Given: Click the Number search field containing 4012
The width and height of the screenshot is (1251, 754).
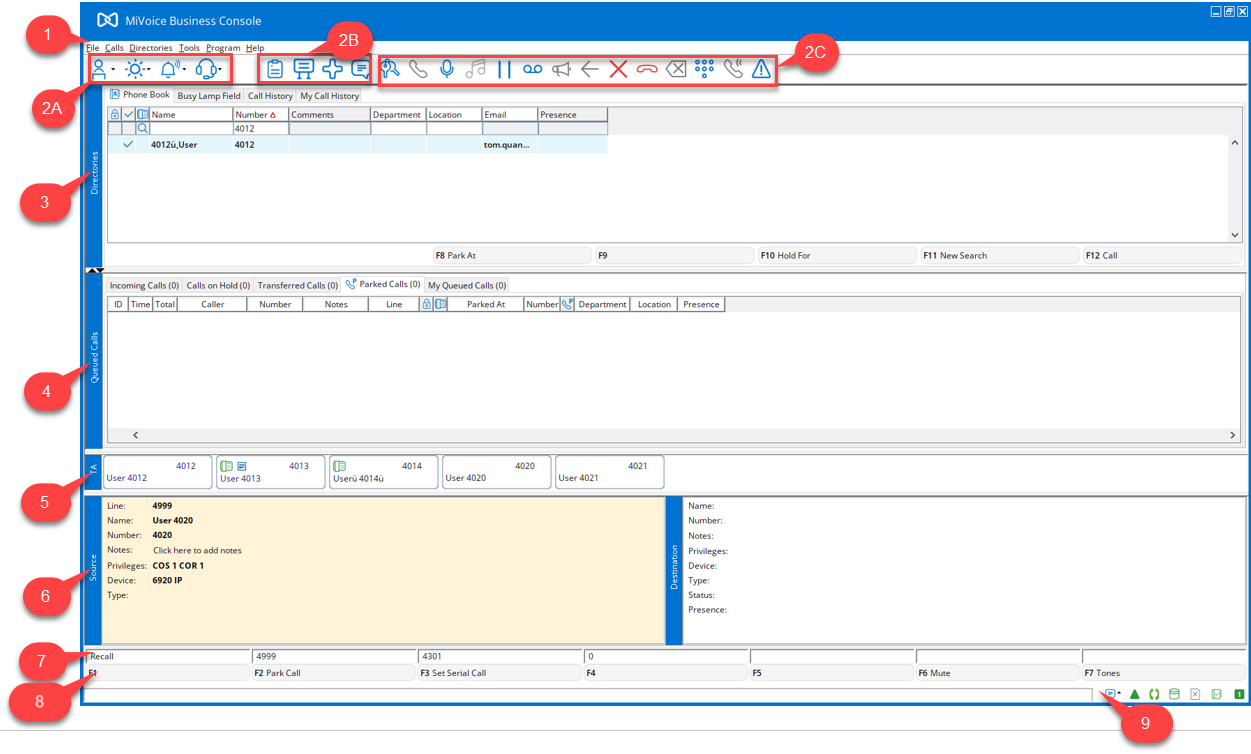Looking at the screenshot, I should click(x=260, y=129).
